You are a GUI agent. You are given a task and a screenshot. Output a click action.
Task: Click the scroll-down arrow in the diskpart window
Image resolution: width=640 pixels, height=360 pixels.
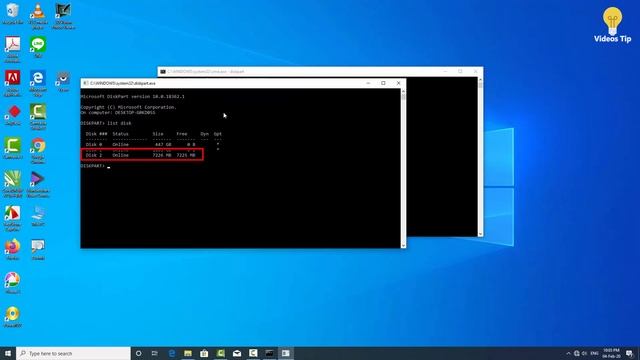pos(403,245)
